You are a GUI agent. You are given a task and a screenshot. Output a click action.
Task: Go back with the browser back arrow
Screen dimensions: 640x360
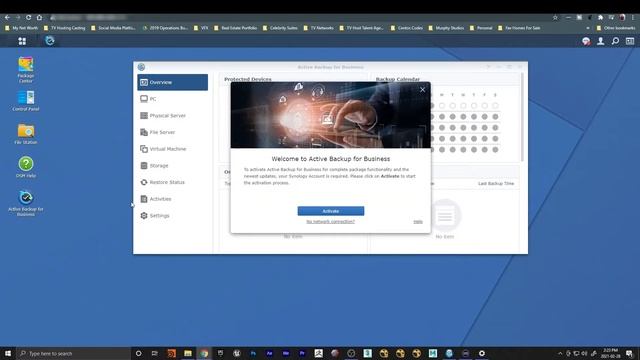pos(7,18)
